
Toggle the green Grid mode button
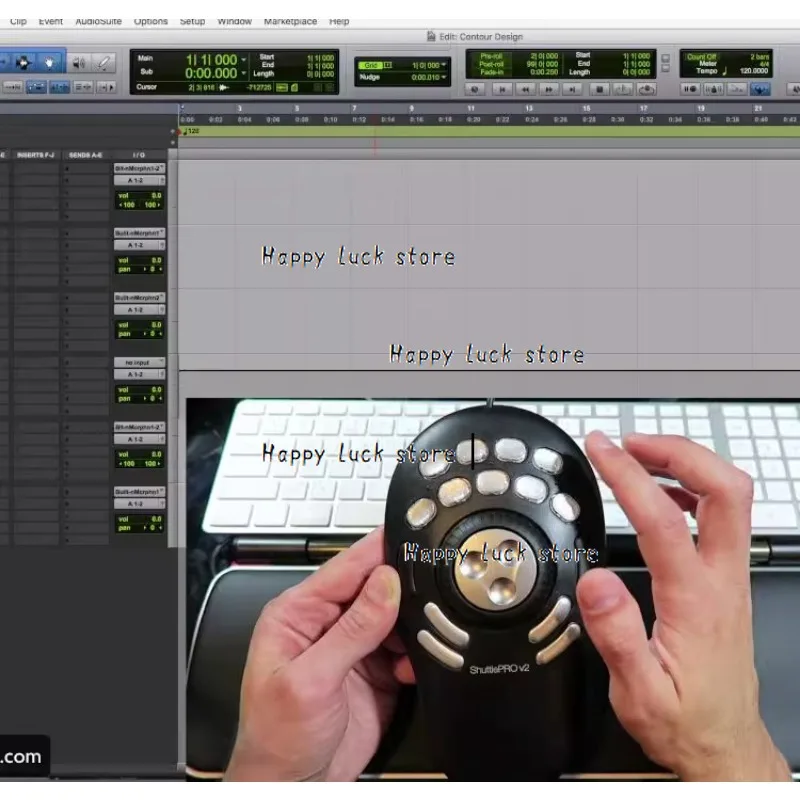pyautogui.click(x=370, y=65)
